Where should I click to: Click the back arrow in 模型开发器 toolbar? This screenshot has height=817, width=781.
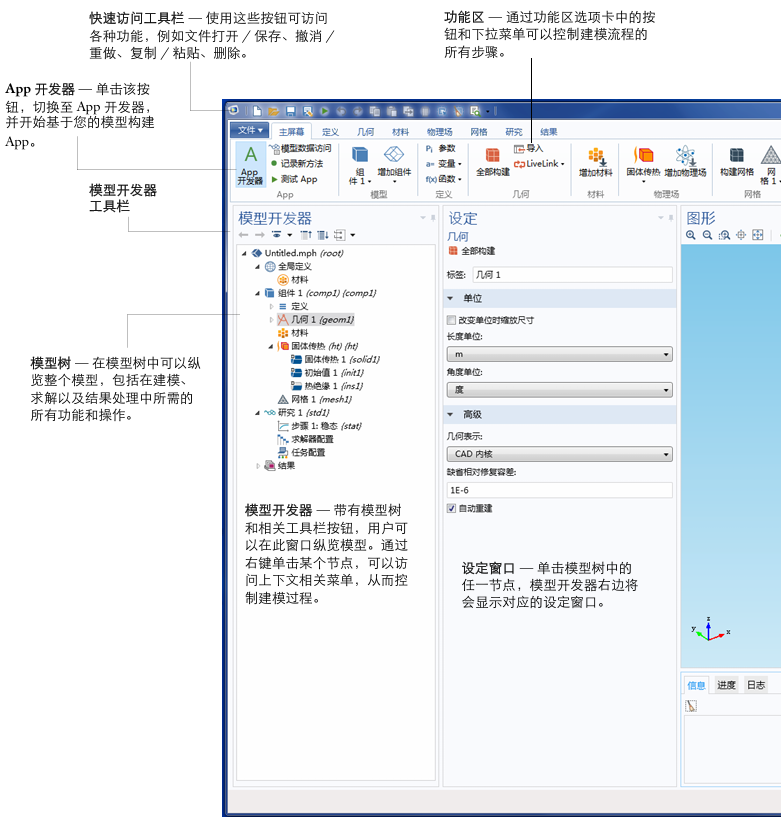[x=243, y=235]
